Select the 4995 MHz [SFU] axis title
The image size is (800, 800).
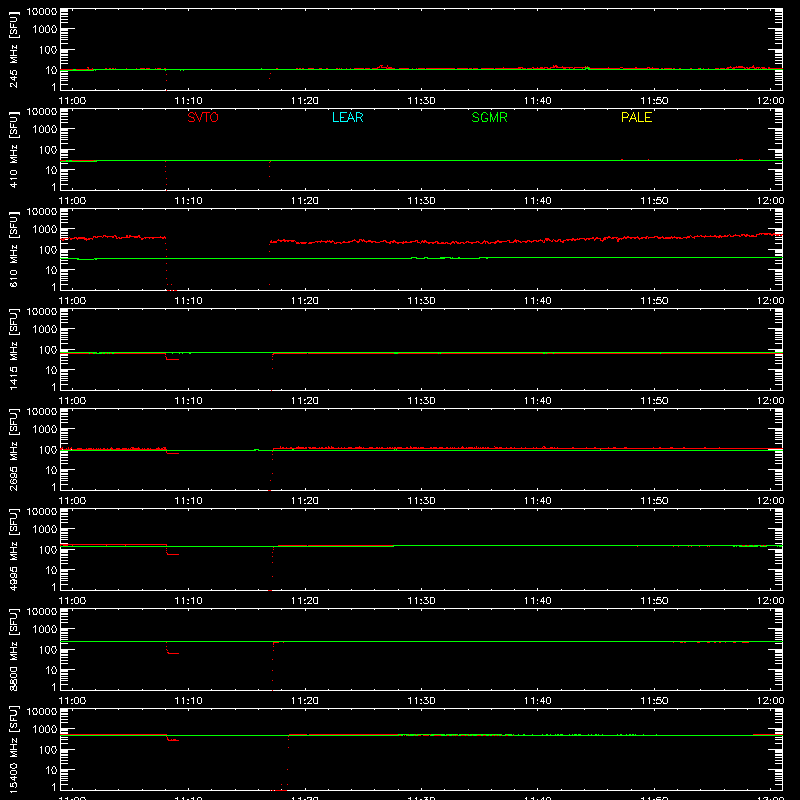pos(14,550)
